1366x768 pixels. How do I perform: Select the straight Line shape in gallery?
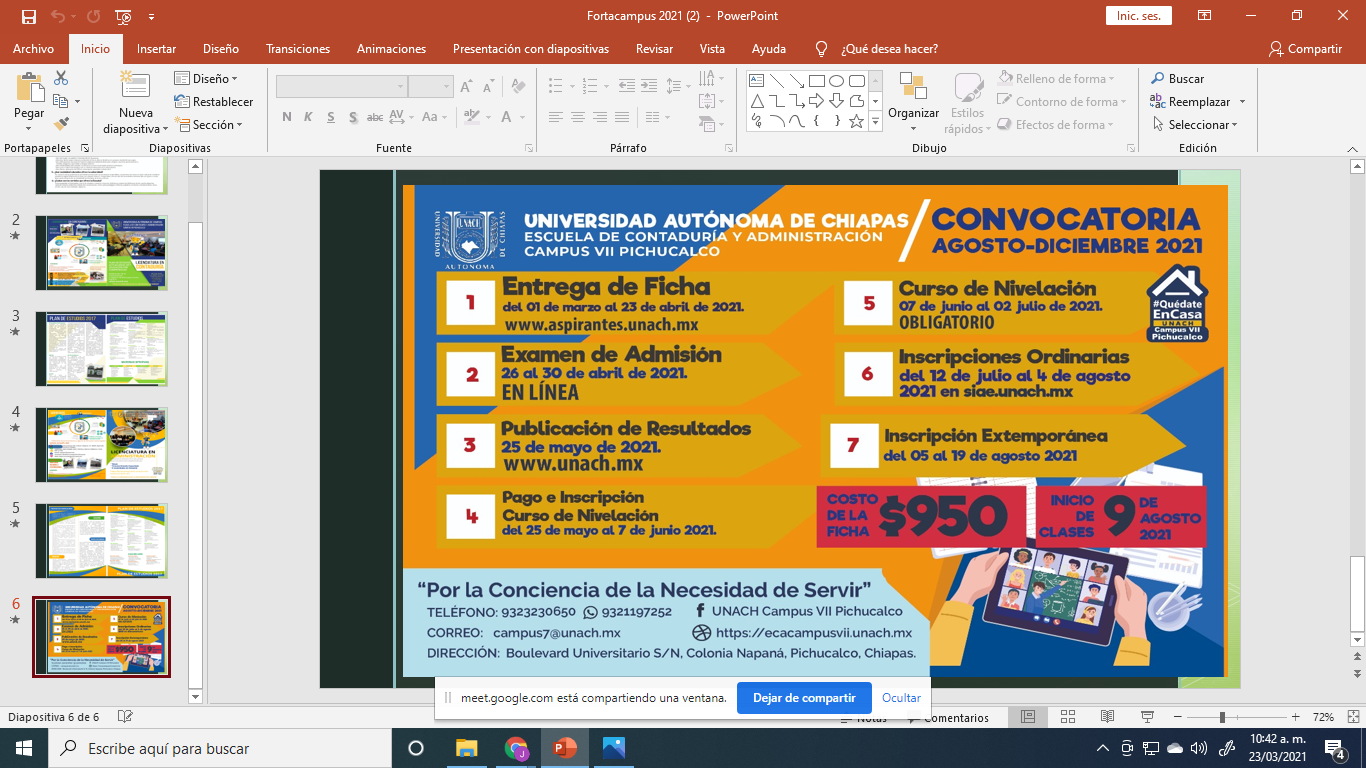click(x=777, y=81)
